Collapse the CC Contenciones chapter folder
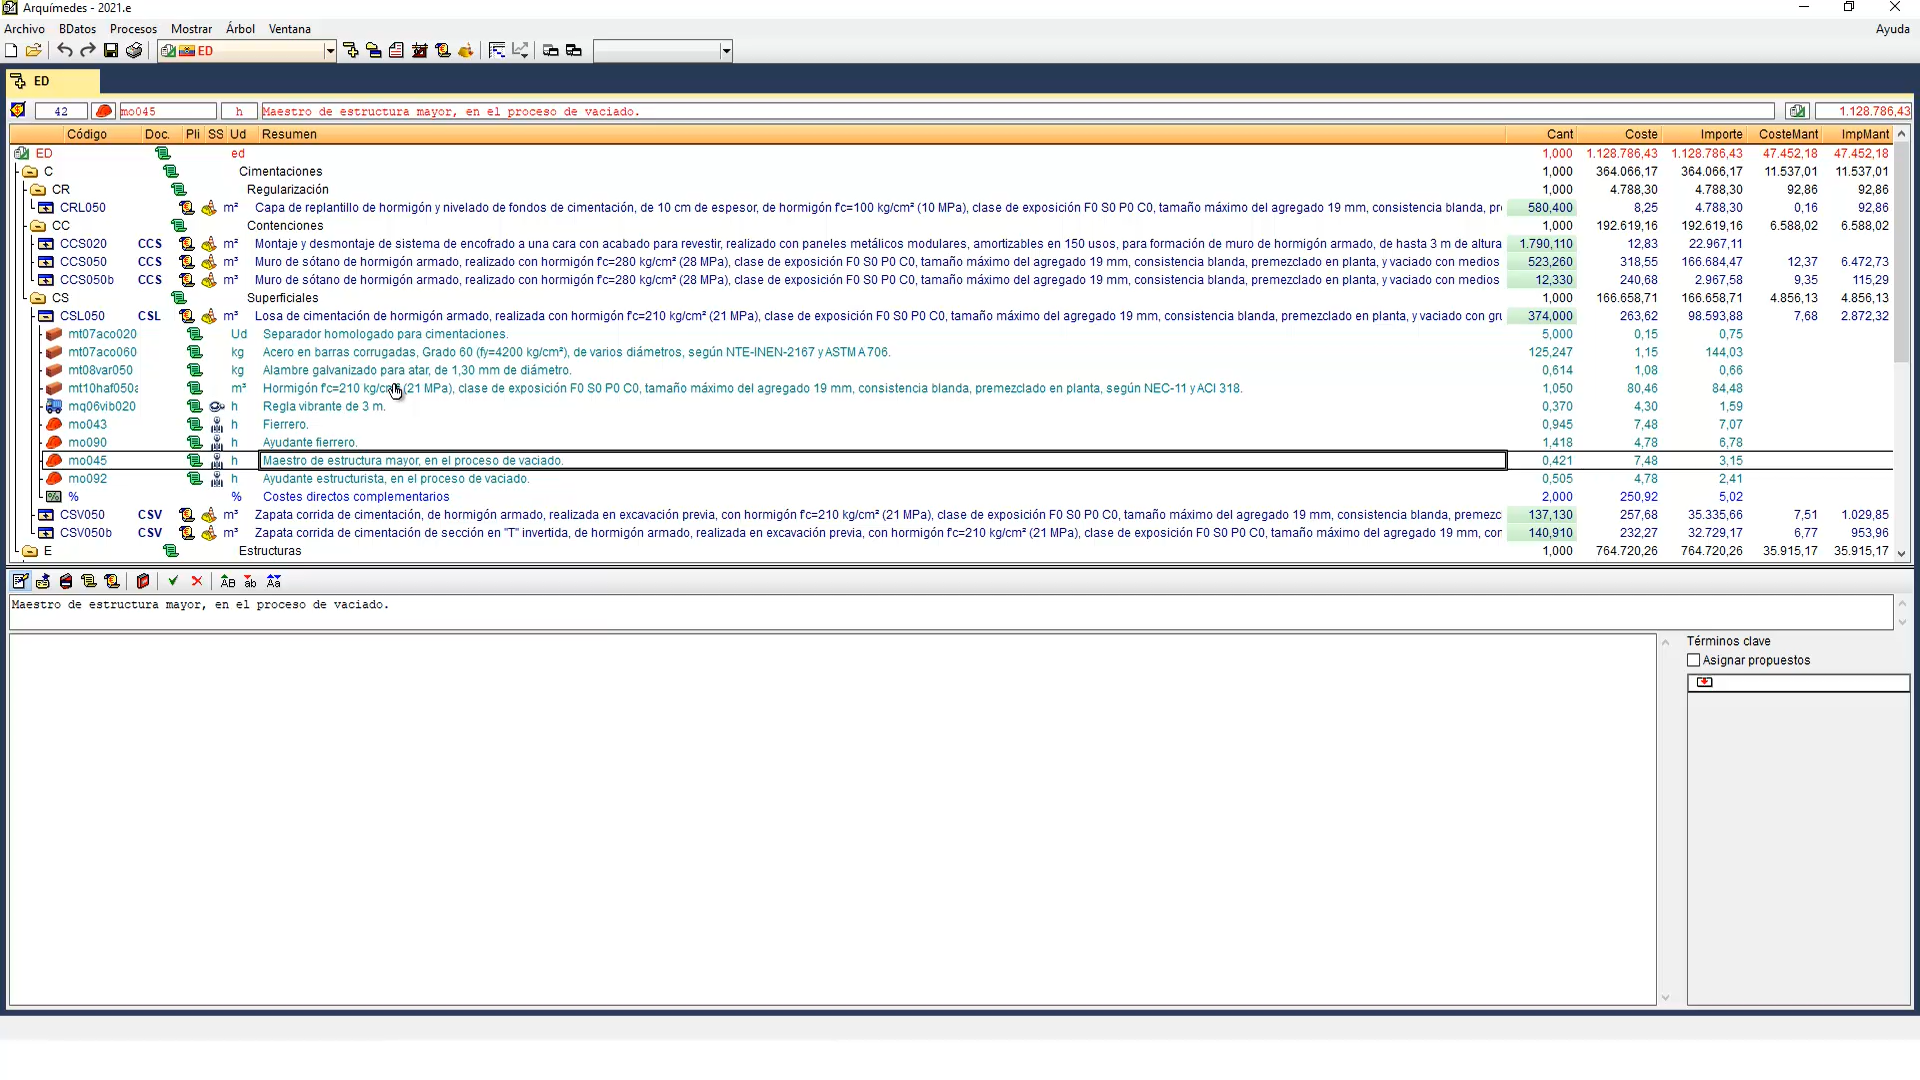The width and height of the screenshot is (1920, 1080). [38, 226]
